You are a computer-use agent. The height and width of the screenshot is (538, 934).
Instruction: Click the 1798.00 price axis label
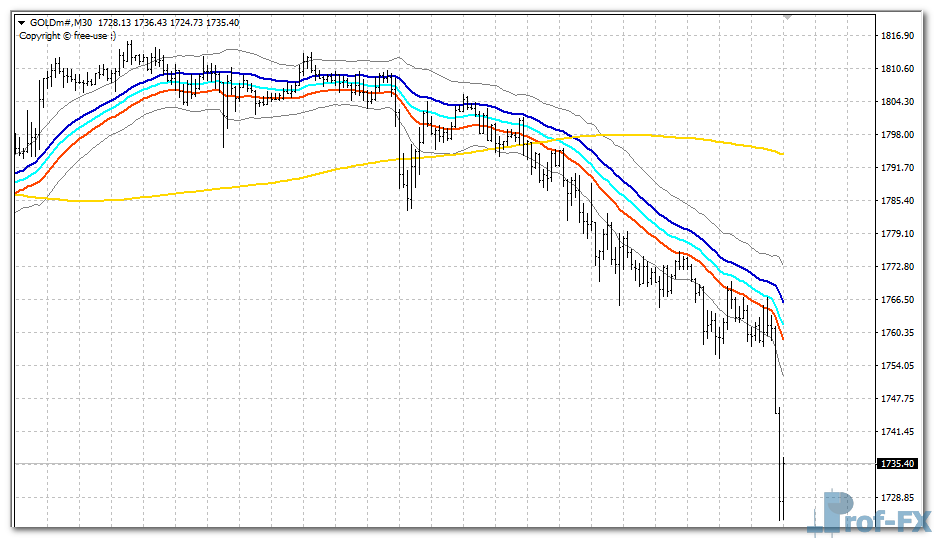[x=897, y=135]
